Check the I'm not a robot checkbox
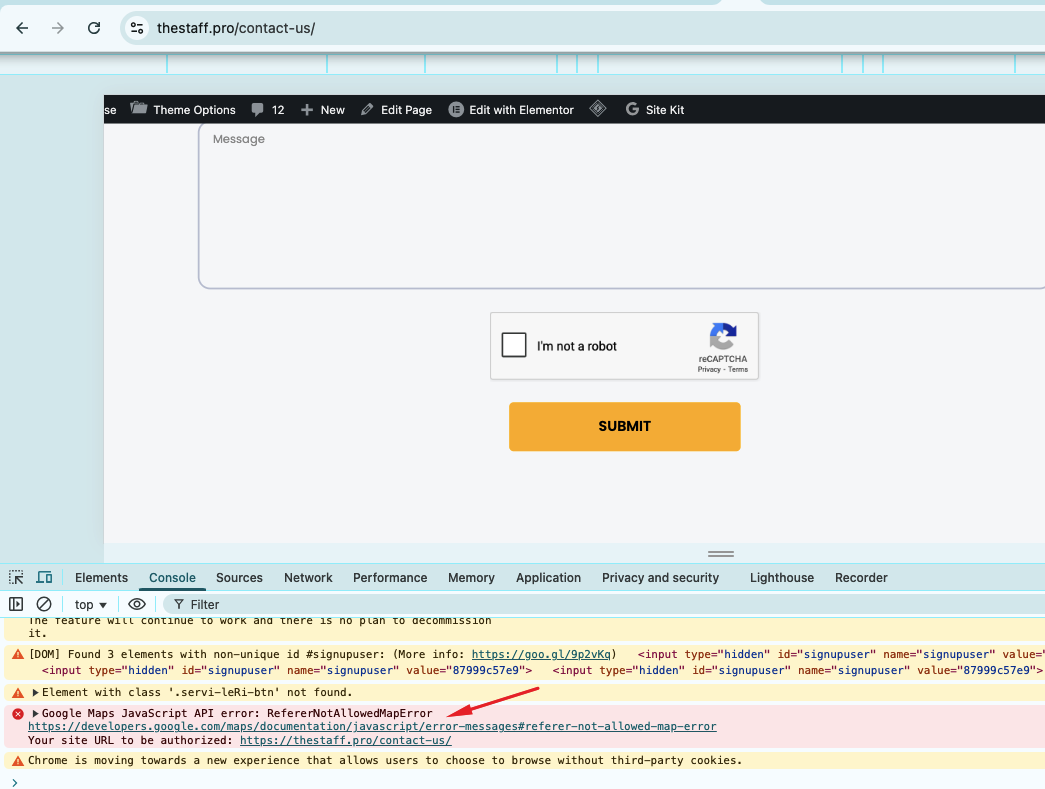The width and height of the screenshot is (1045, 789). pyautogui.click(x=514, y=345)
